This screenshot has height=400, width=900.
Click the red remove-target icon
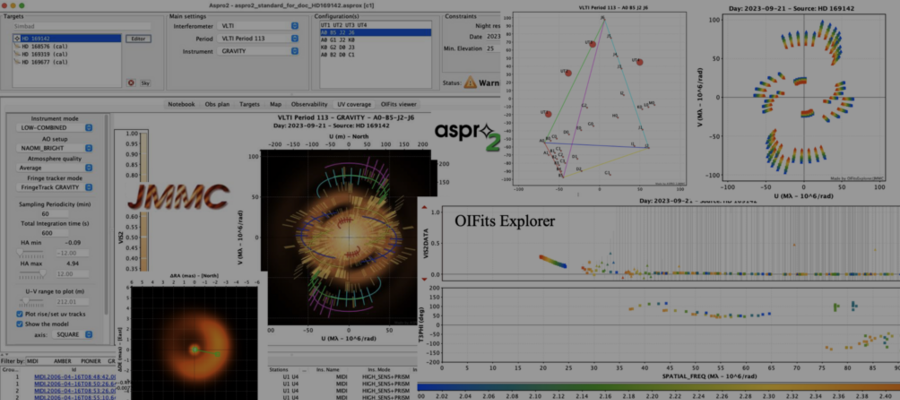tap(131, 83)
